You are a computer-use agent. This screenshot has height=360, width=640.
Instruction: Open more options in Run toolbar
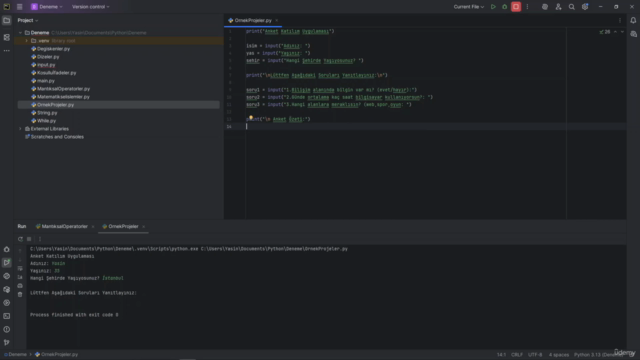point(40,239)
